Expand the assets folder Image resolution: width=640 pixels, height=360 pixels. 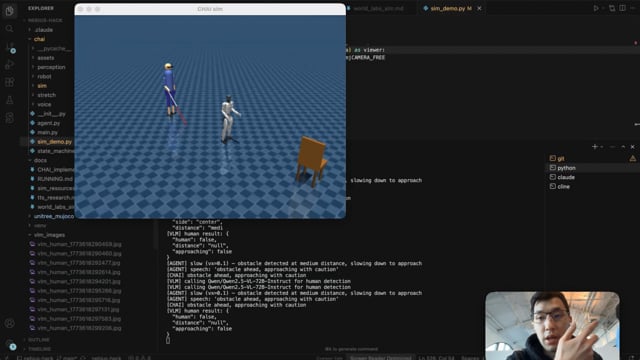[x=46, y=58]
